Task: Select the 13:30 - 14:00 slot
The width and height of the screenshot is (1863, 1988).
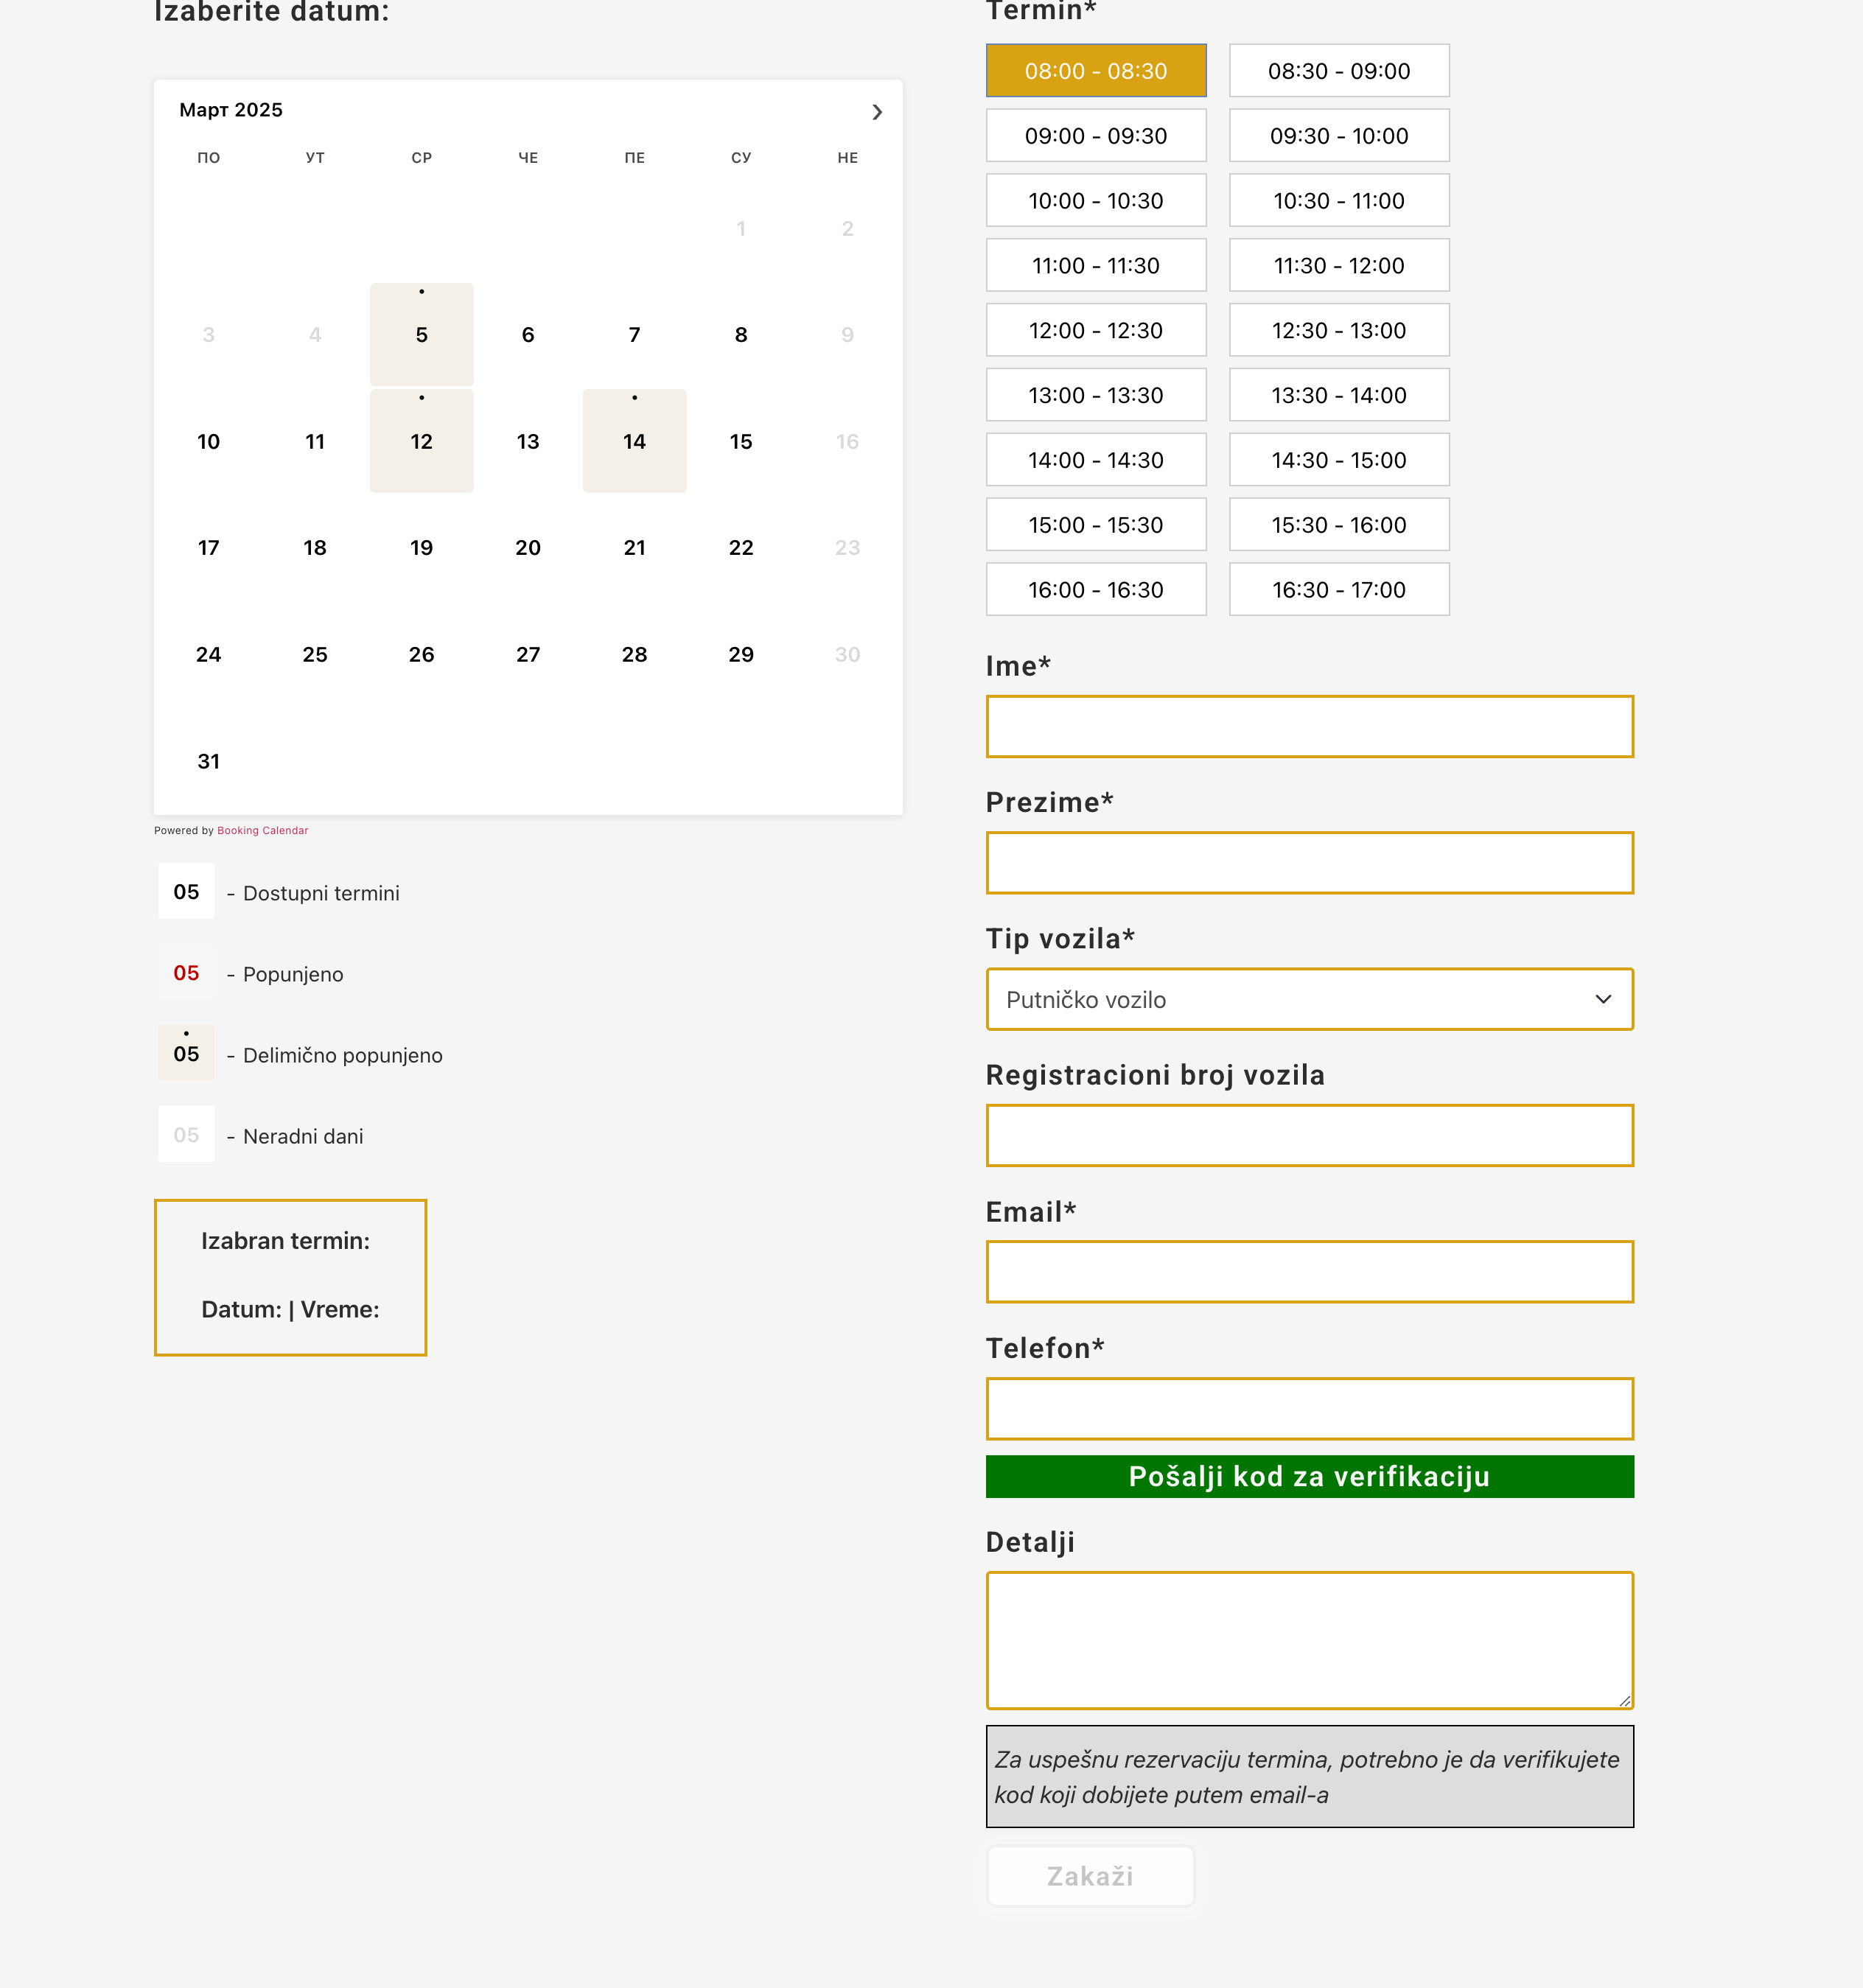Action: [1339, 395]
